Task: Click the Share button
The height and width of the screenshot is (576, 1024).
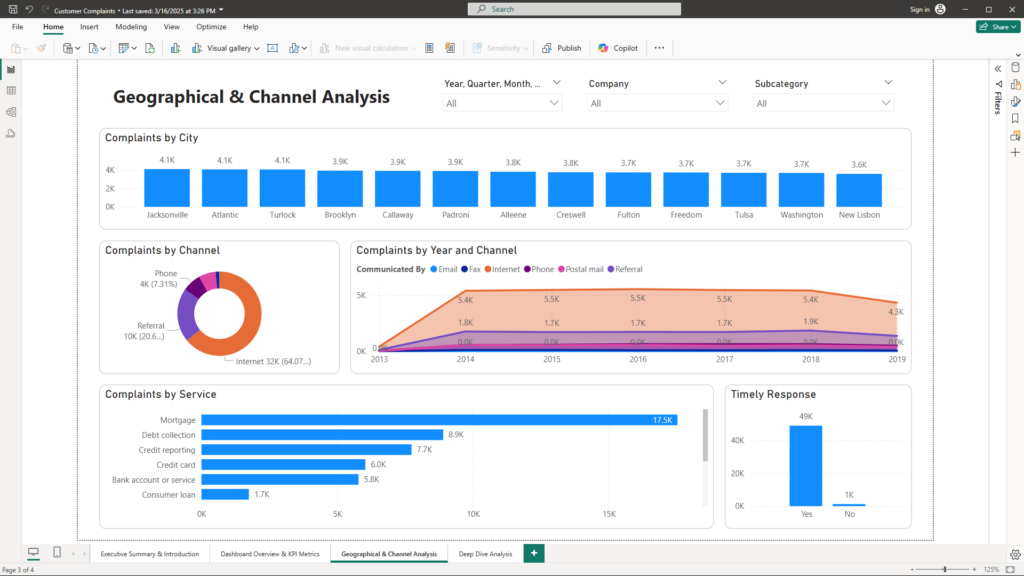Action: (996, 27)
